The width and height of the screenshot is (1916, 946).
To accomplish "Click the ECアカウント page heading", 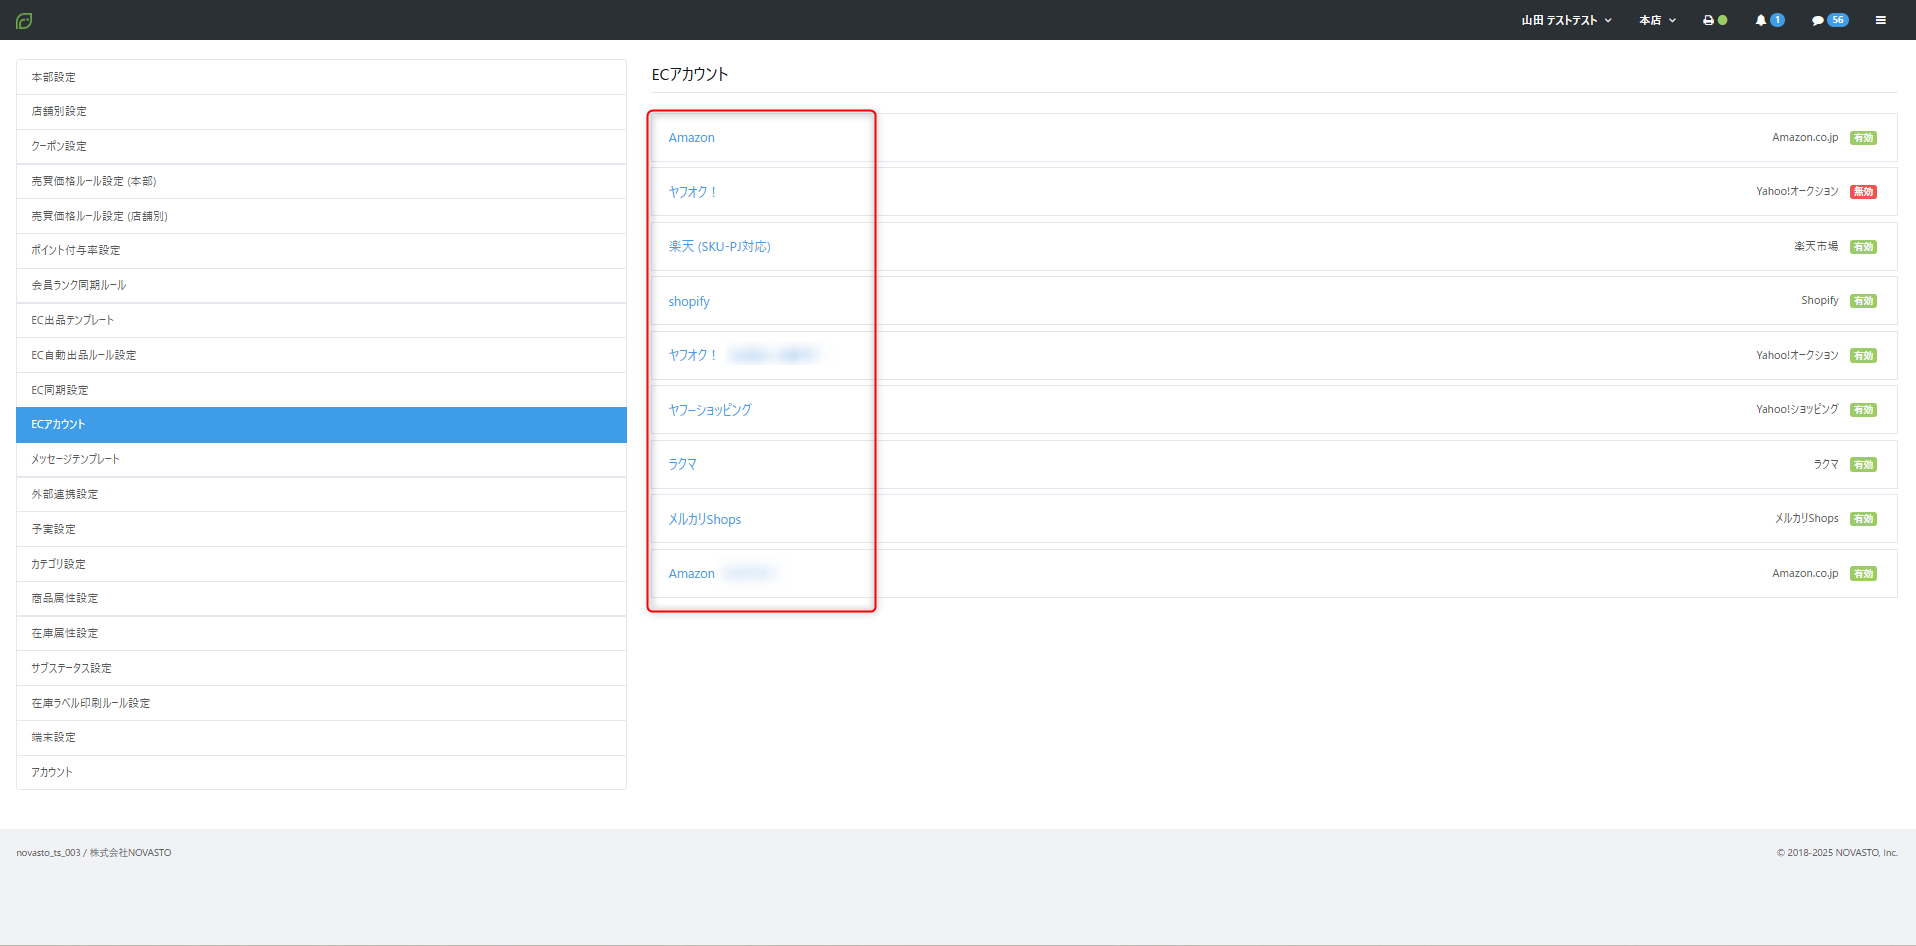I will tap(690, 74).
